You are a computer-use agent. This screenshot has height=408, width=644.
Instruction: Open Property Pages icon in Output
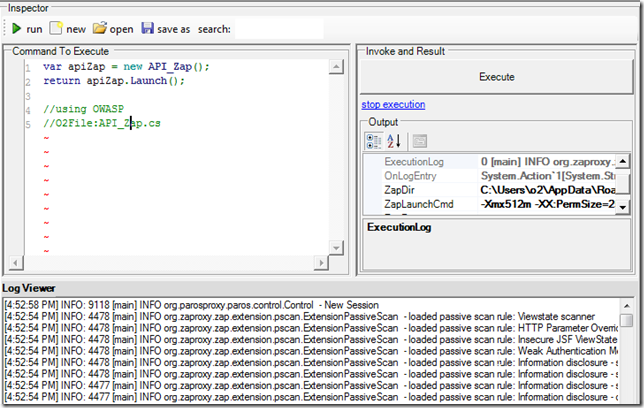(420, 141)
